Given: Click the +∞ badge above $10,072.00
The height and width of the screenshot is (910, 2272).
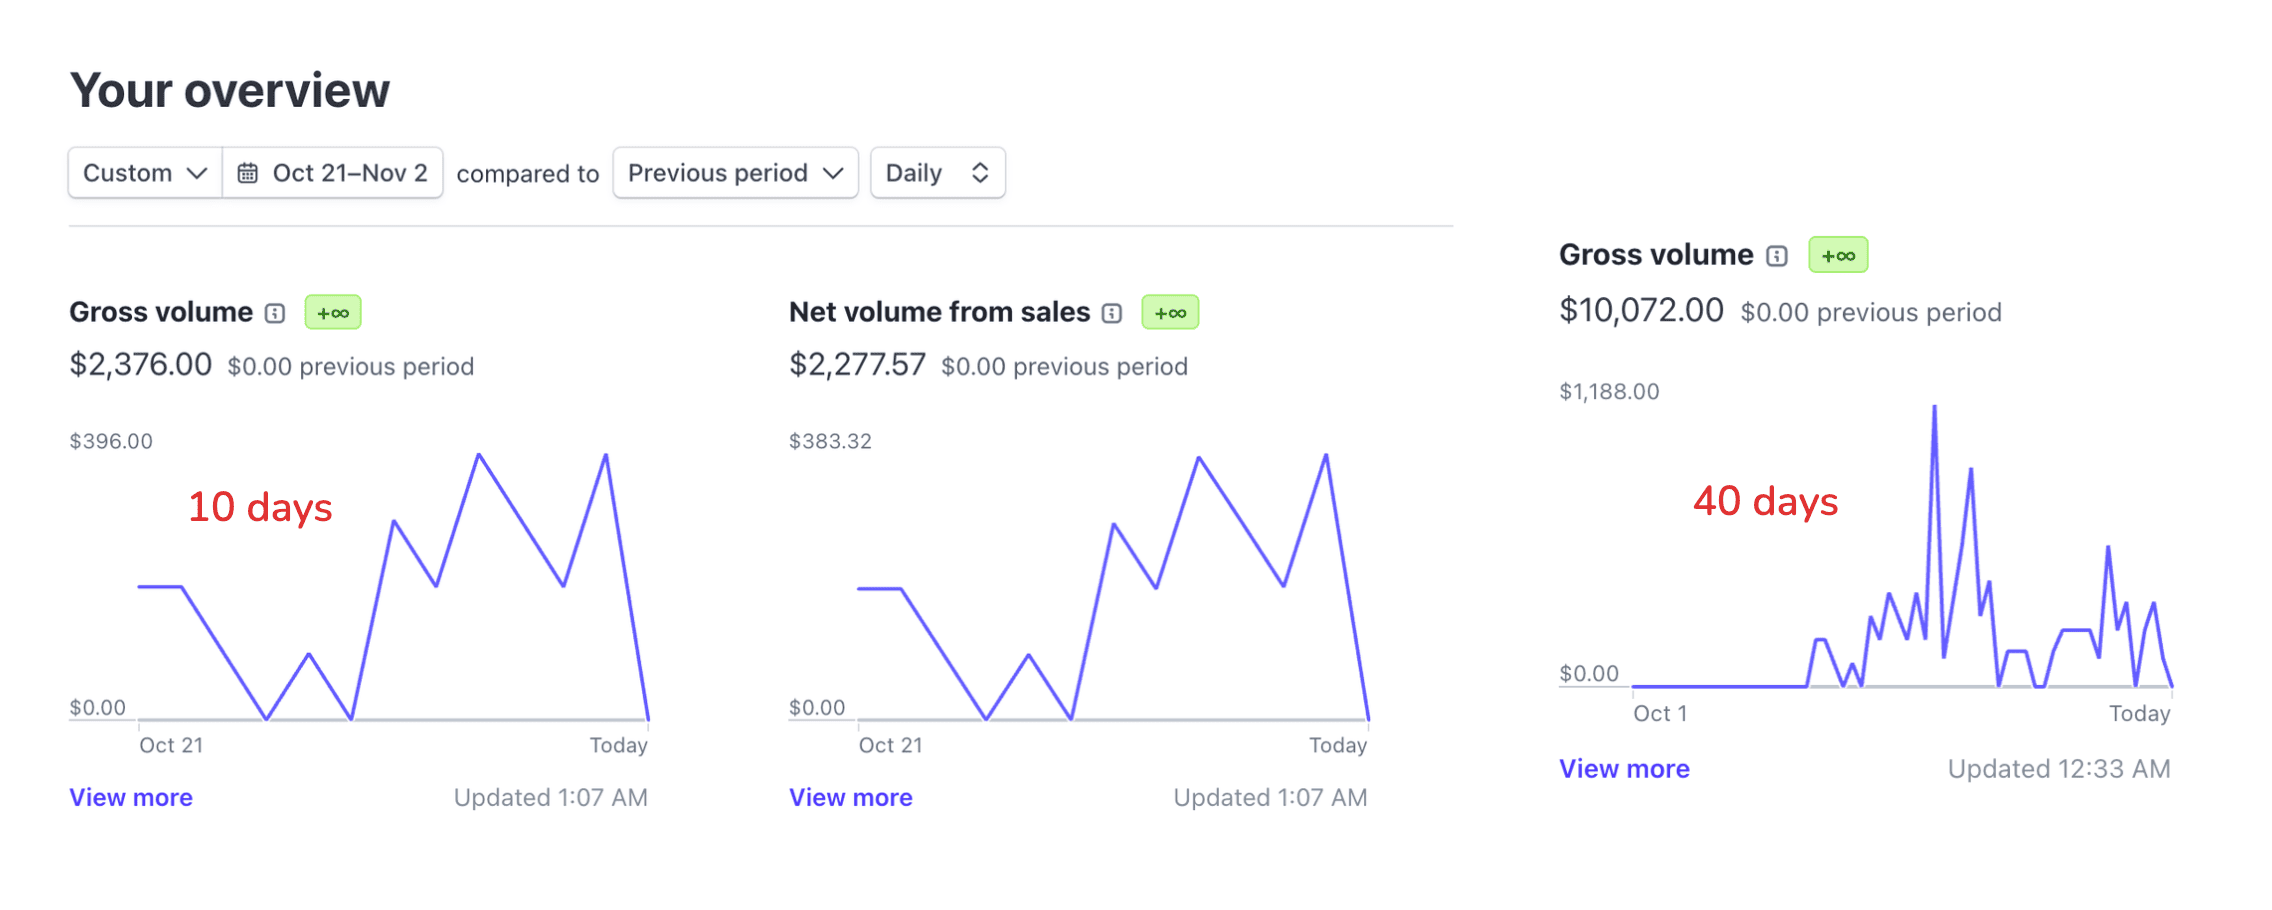Looking at the screenshot, I should (x=1838, y=256).
